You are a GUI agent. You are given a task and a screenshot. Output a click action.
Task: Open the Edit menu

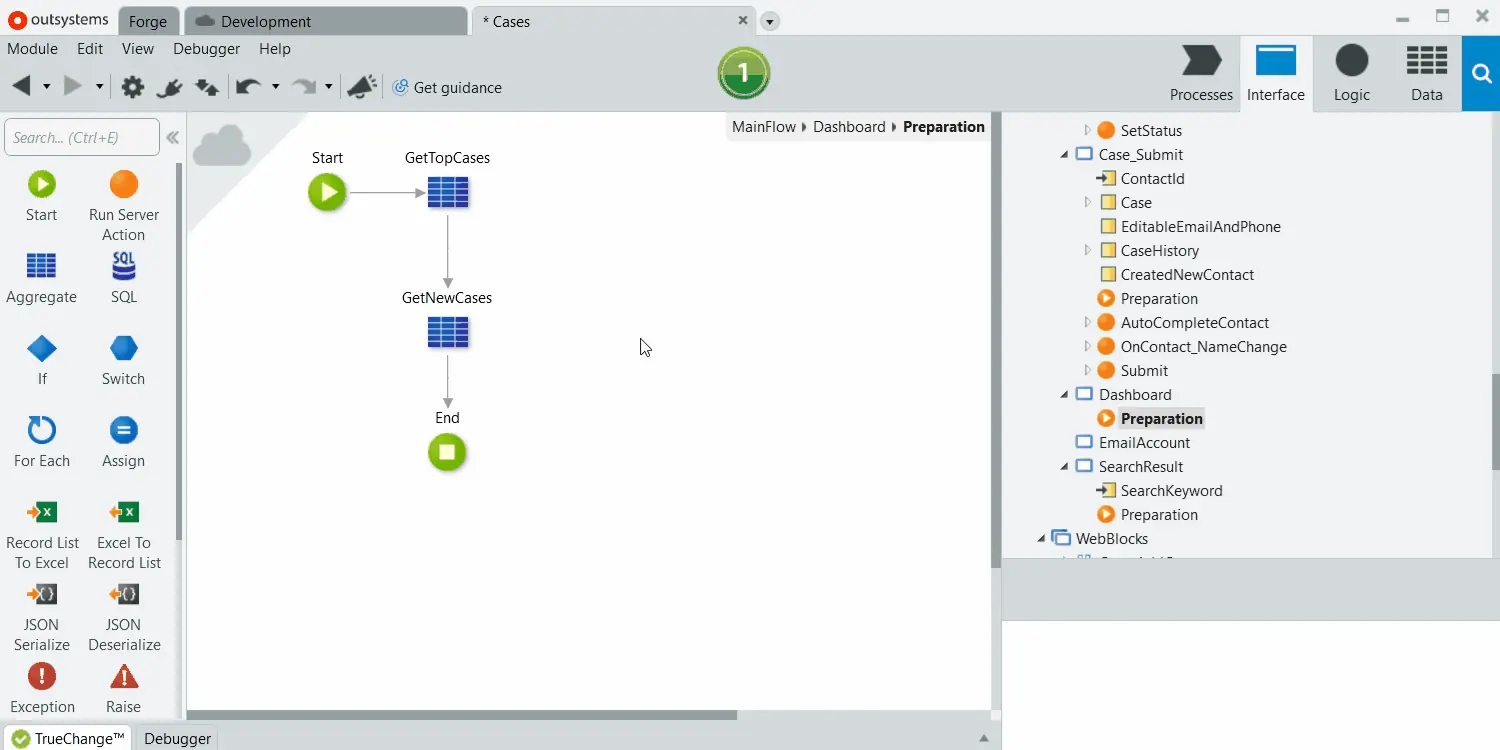pyautogui.click(x=90, y=48)
